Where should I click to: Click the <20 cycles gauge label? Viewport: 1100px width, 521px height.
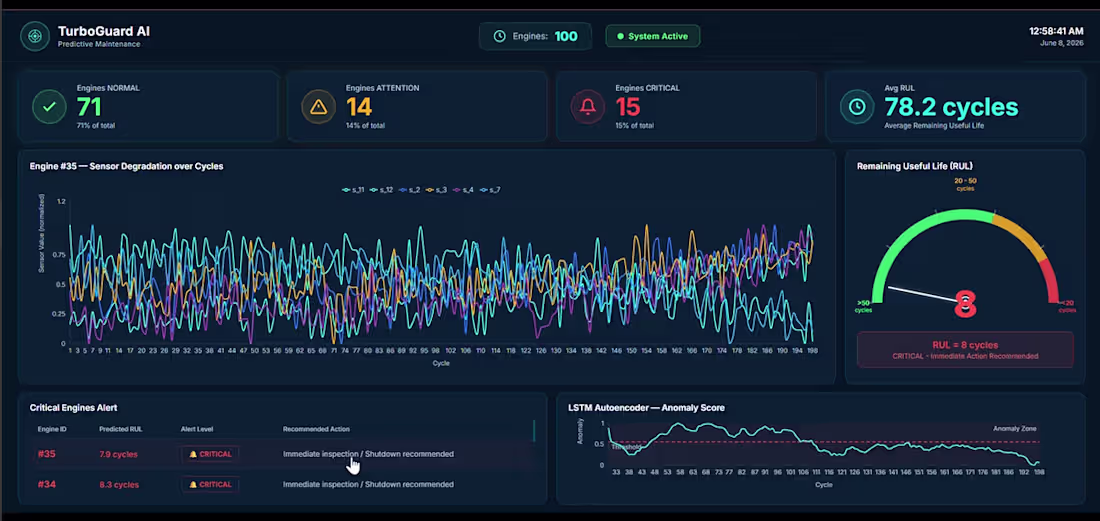tap(1067, 306)
